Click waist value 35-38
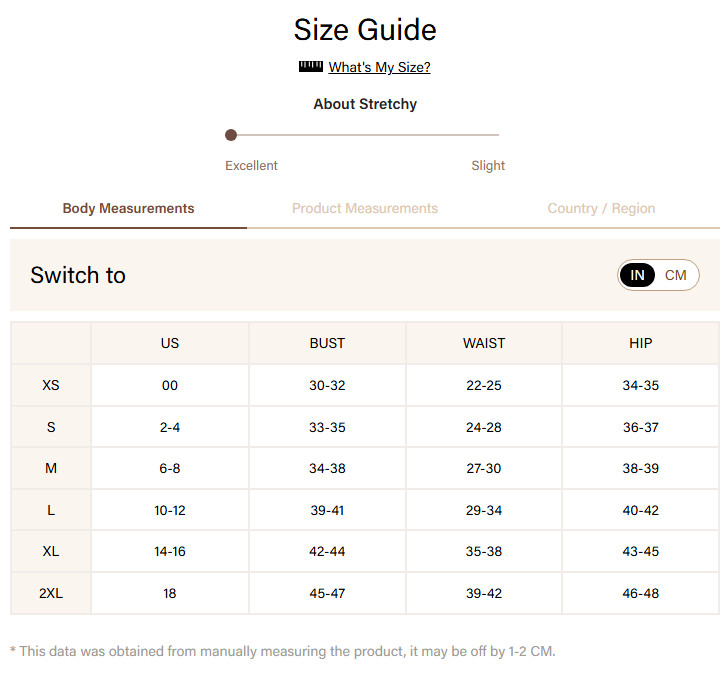 [484, 551]
